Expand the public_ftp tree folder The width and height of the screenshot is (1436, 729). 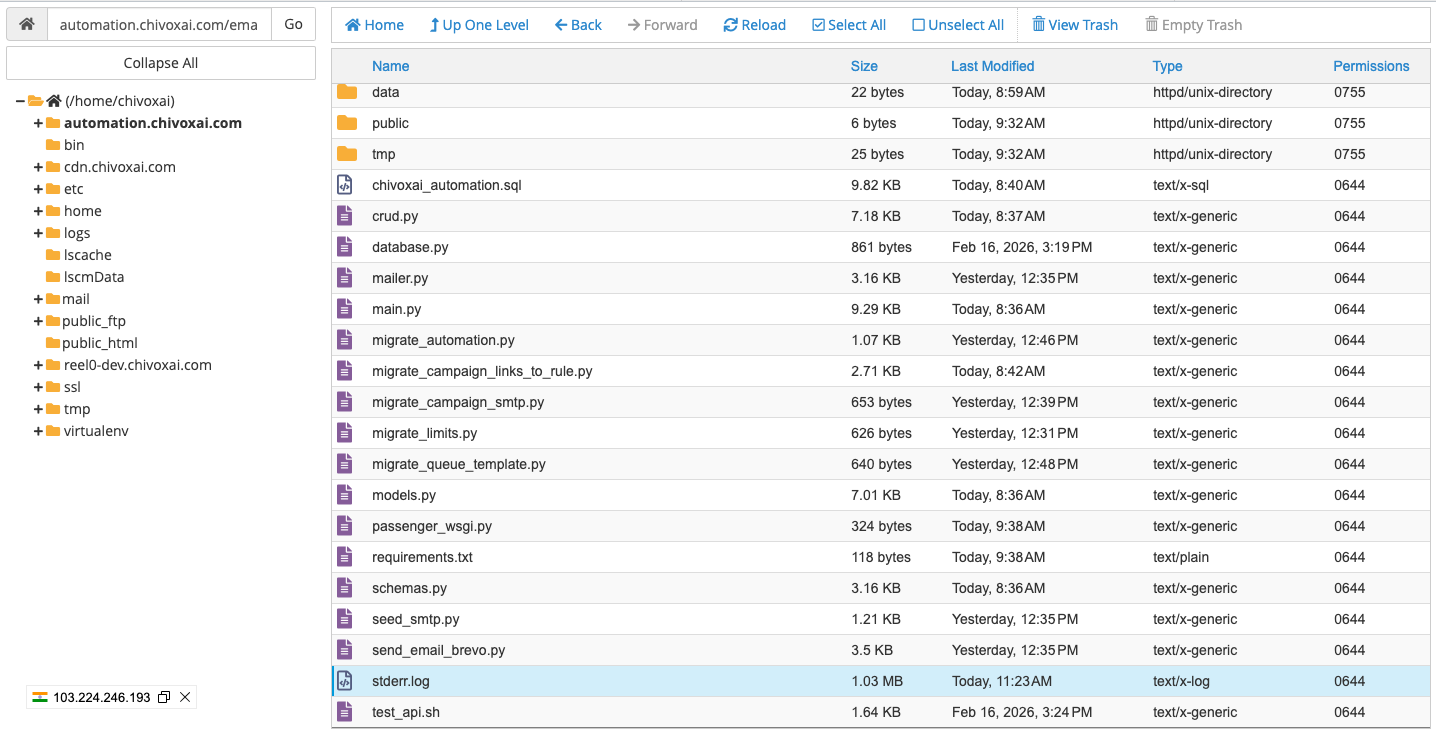click(x=38, y=321)
